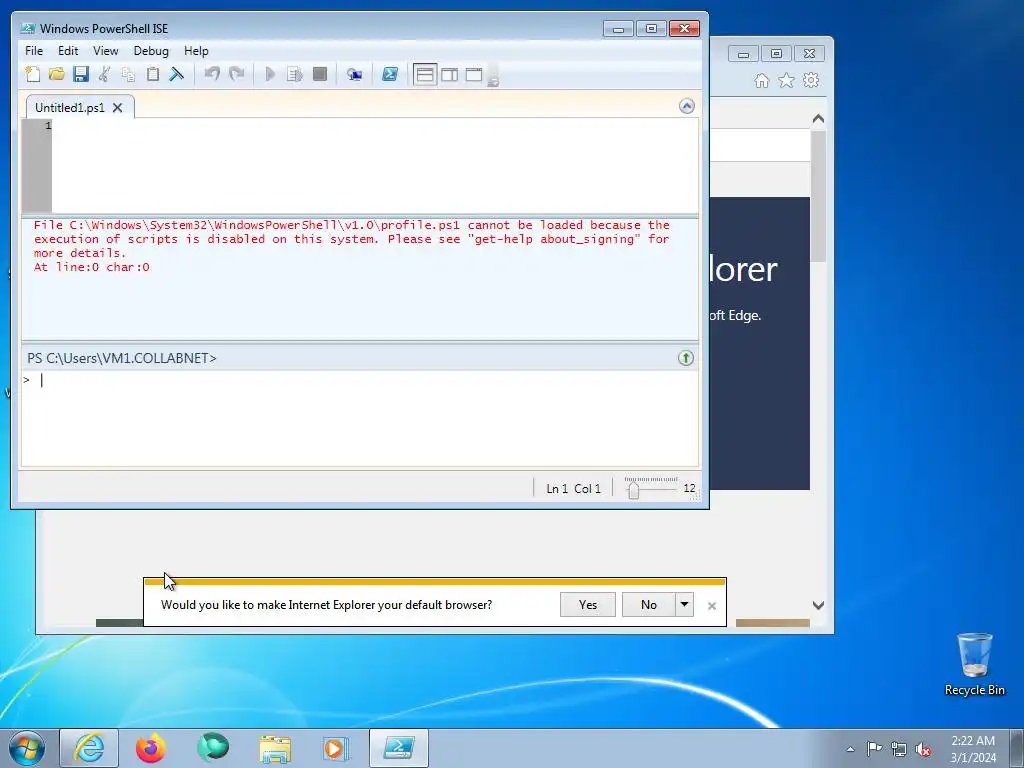Click into the script editor line 1

pyautogui.click(x=375, y=125)
